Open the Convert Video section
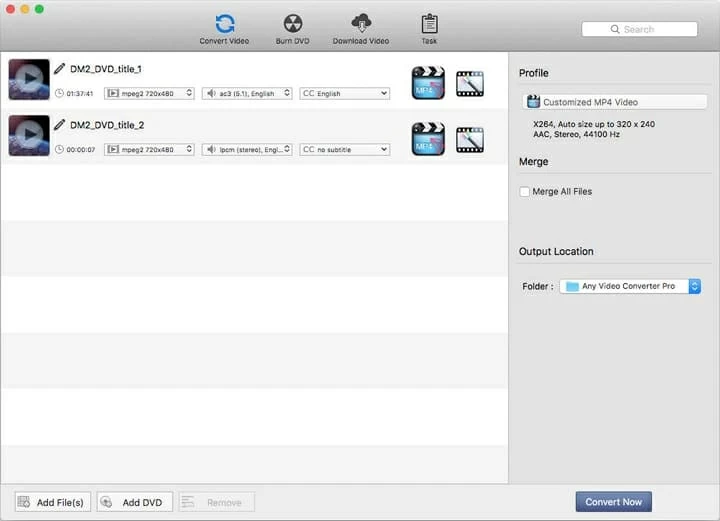This screenshot has height=521, width=720. coord(224,28)
